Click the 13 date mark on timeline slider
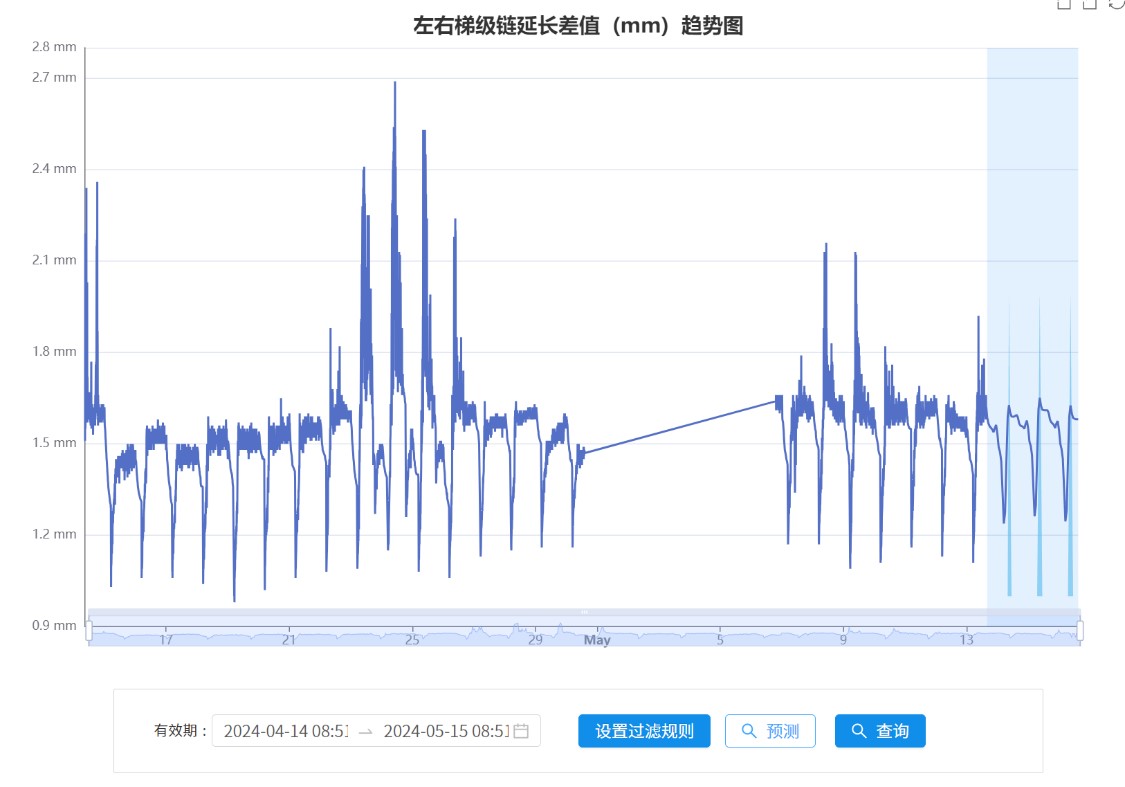The image size is (1125, 787). 966,640
